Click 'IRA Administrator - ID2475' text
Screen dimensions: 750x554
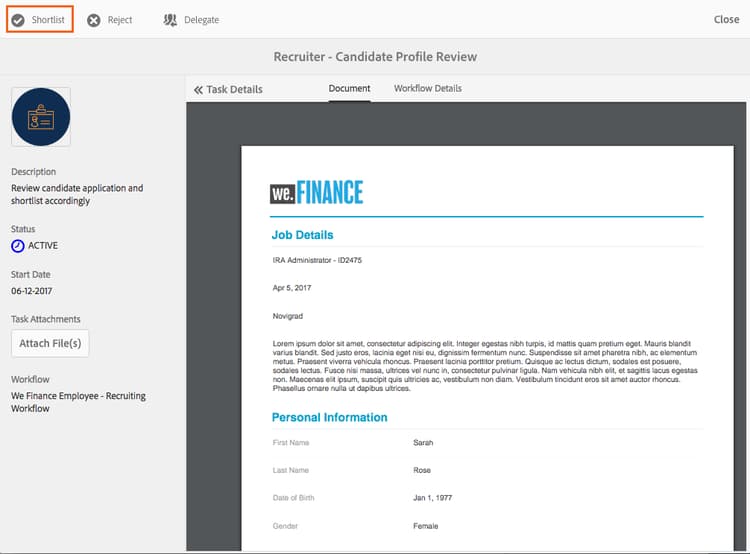click(x=317, y=260)
